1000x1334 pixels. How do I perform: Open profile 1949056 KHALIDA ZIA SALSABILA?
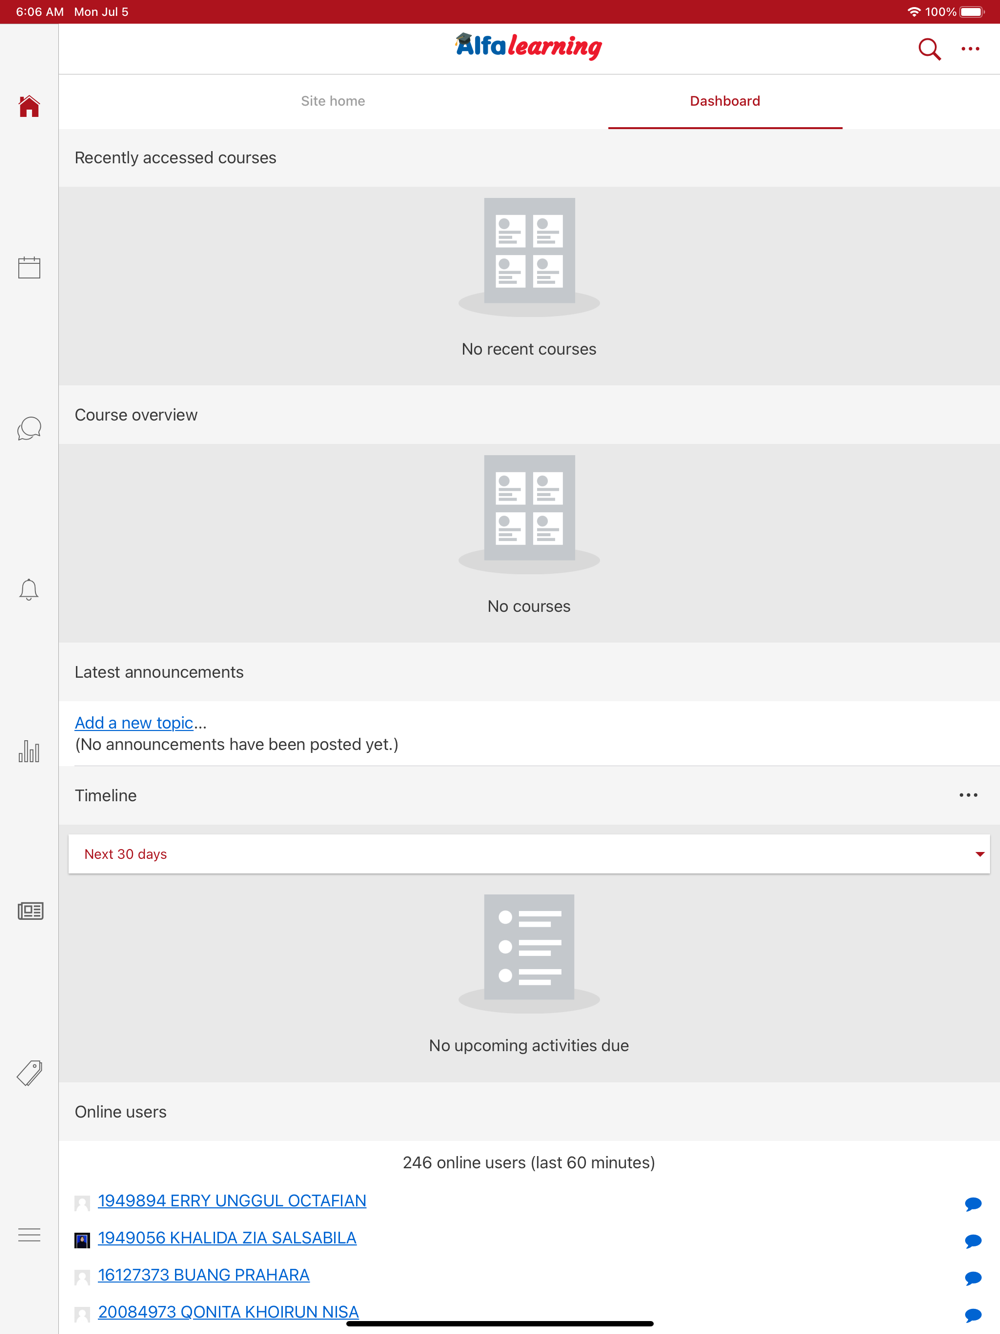click(227, 1237)
